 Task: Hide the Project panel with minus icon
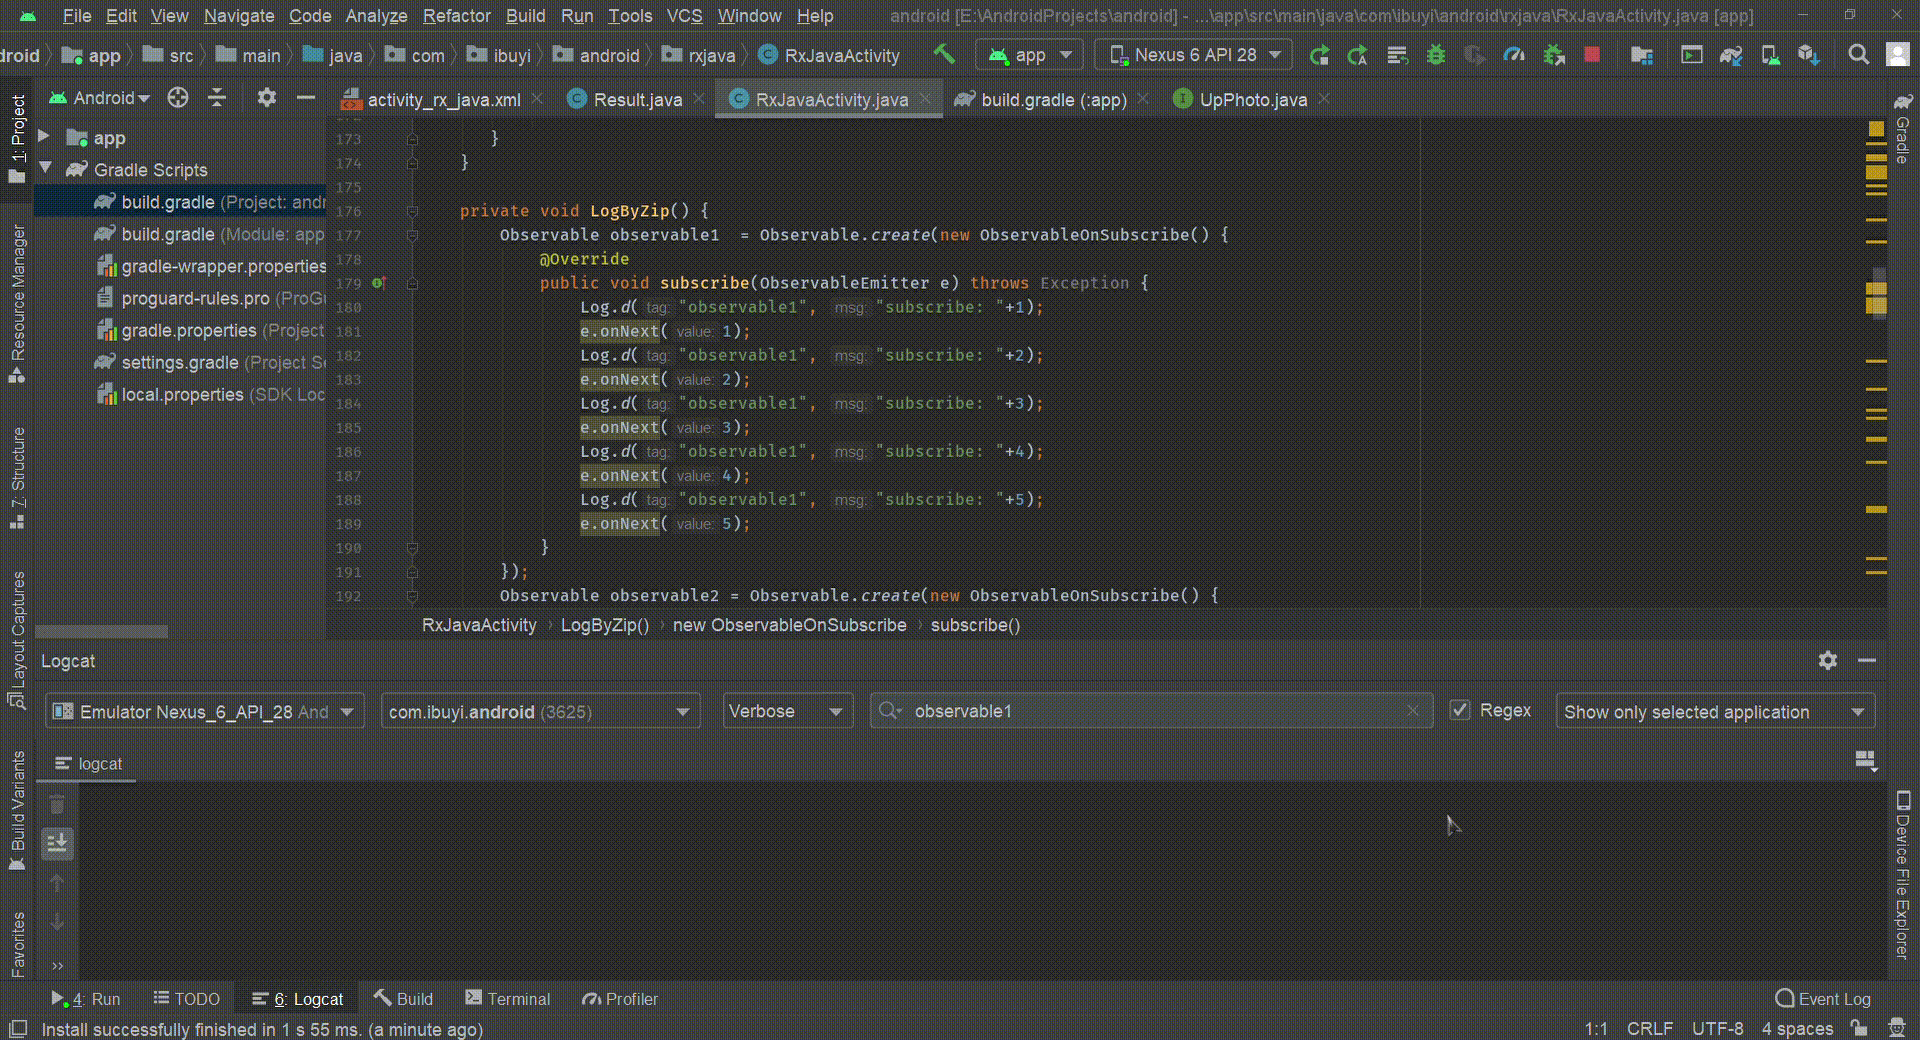coord(306,97)
